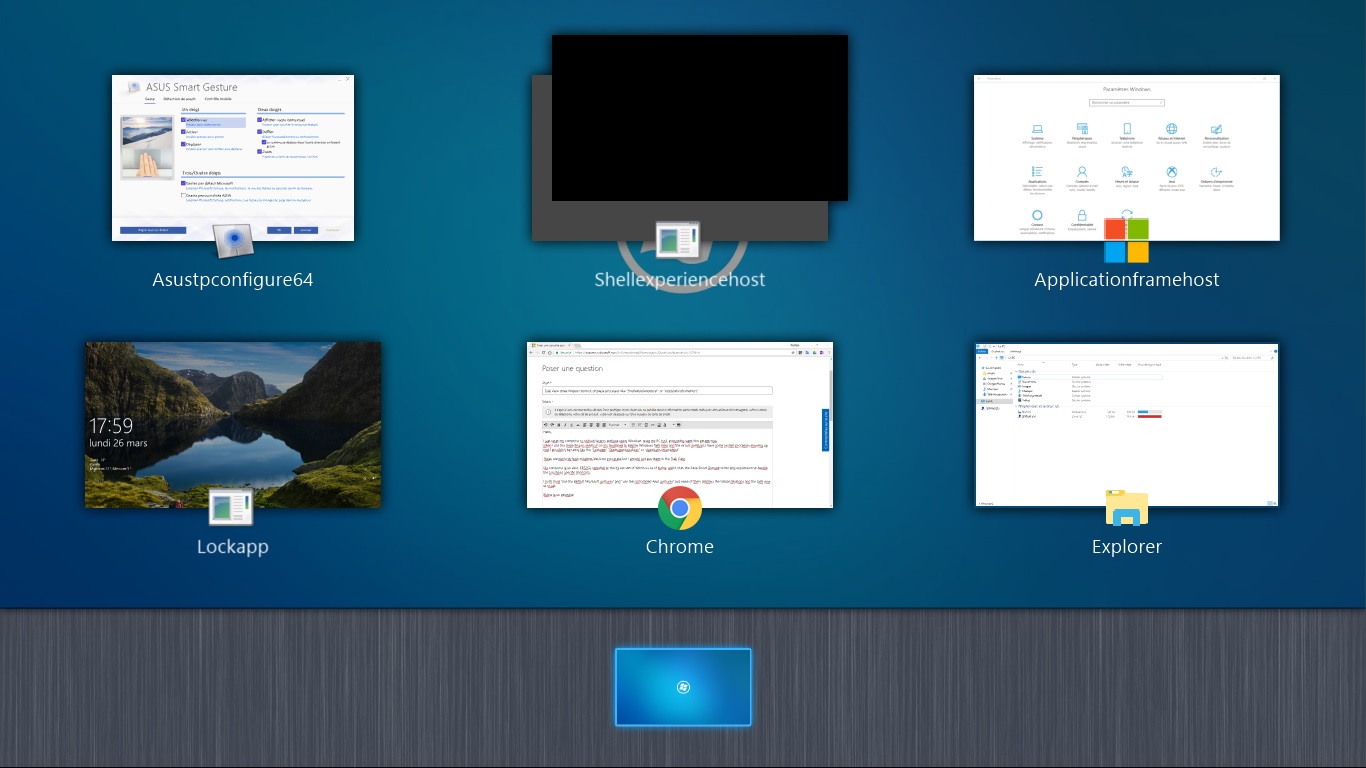
Task: Select the Shellexperiencehost label
Action: coord(680,280)
